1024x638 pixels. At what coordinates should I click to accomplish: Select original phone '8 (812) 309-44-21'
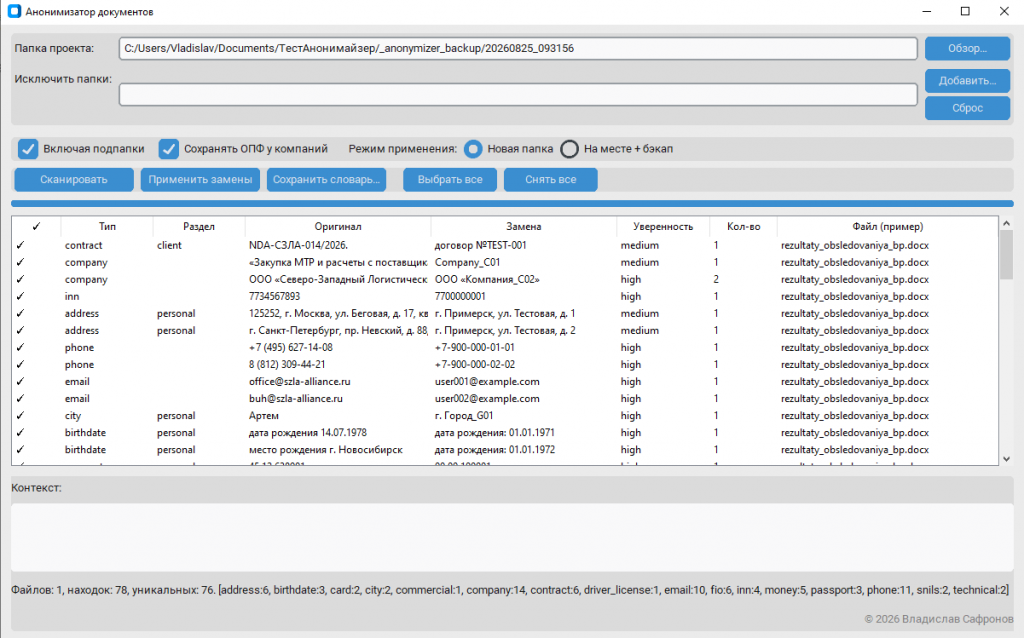338,364
